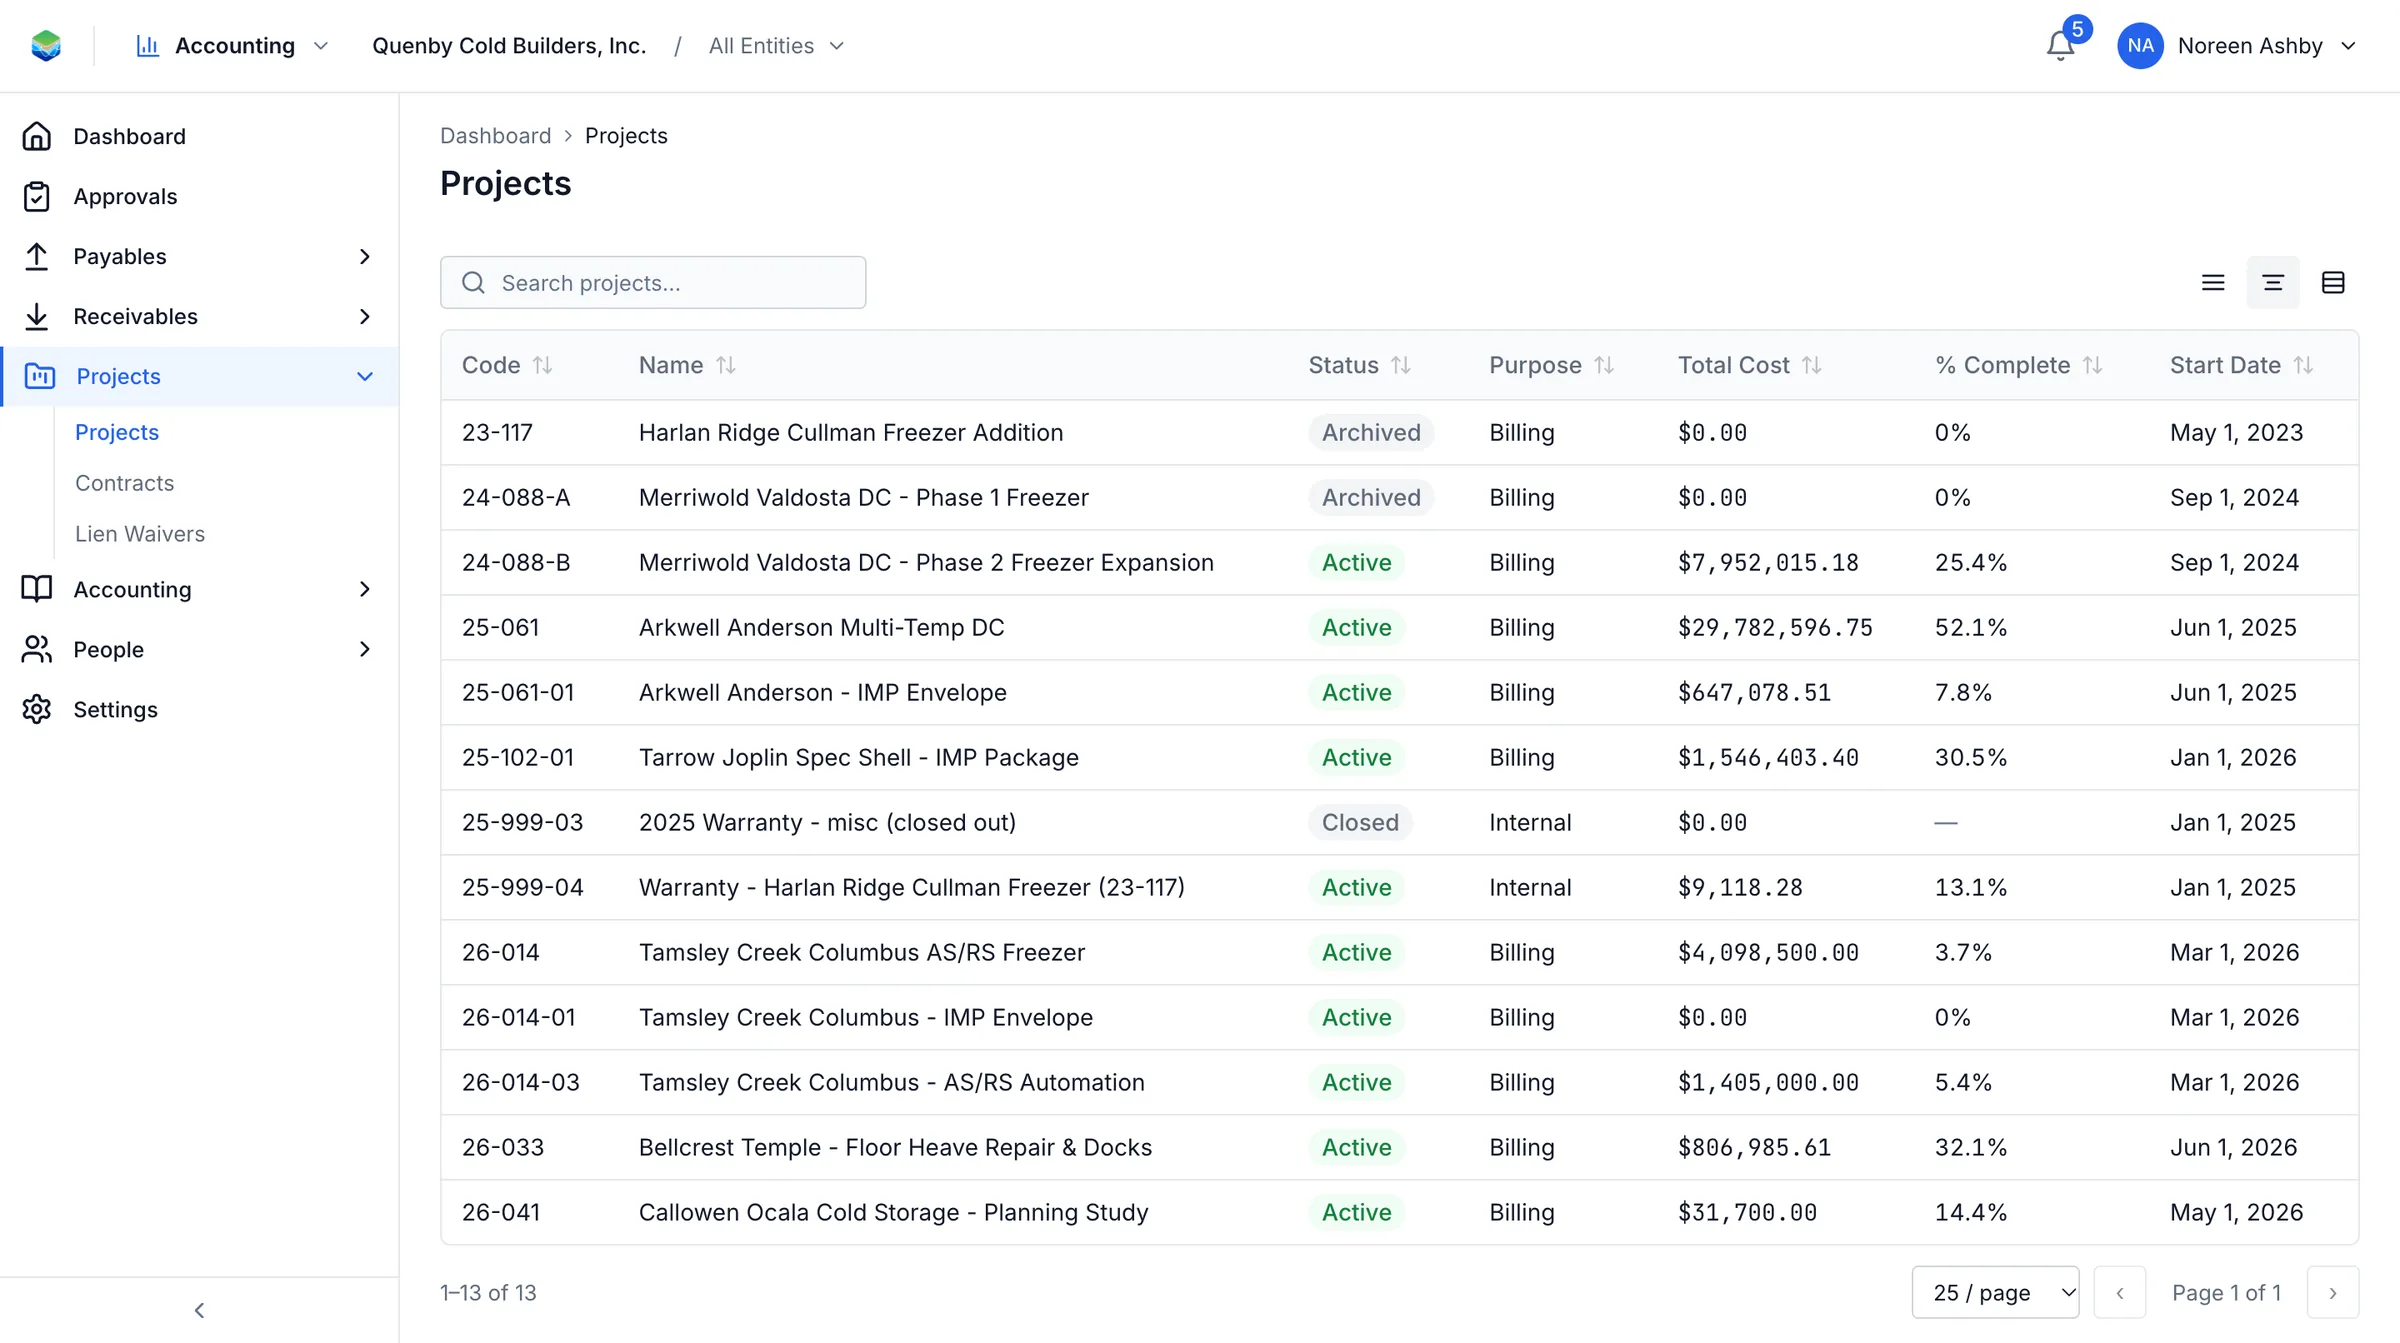Click the app logo icon
The width and height of the screenshot is (2400, 1343).
[46, 46]
